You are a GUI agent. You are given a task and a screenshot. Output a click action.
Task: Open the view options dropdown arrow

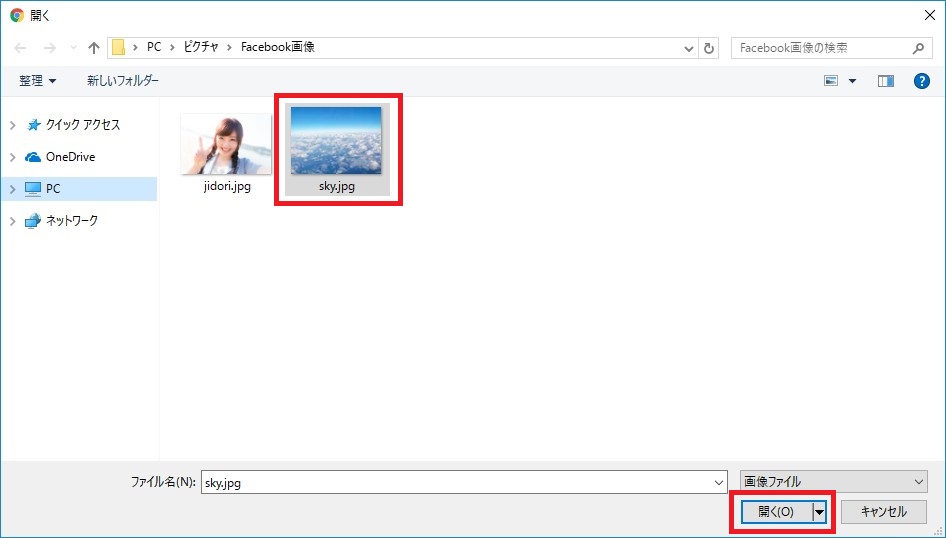point(852,81)
